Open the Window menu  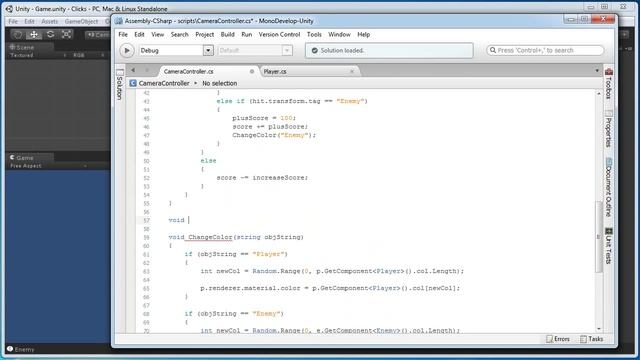(339, 34)
